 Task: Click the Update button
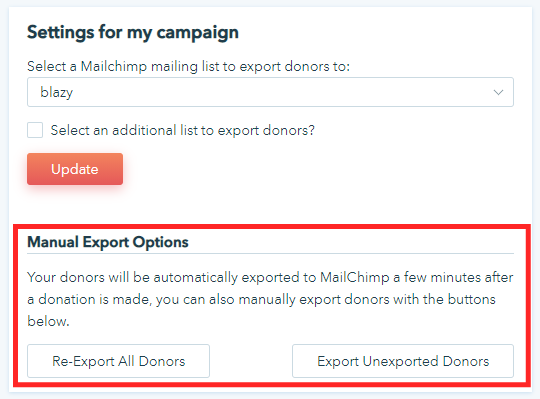pos(75,169)
